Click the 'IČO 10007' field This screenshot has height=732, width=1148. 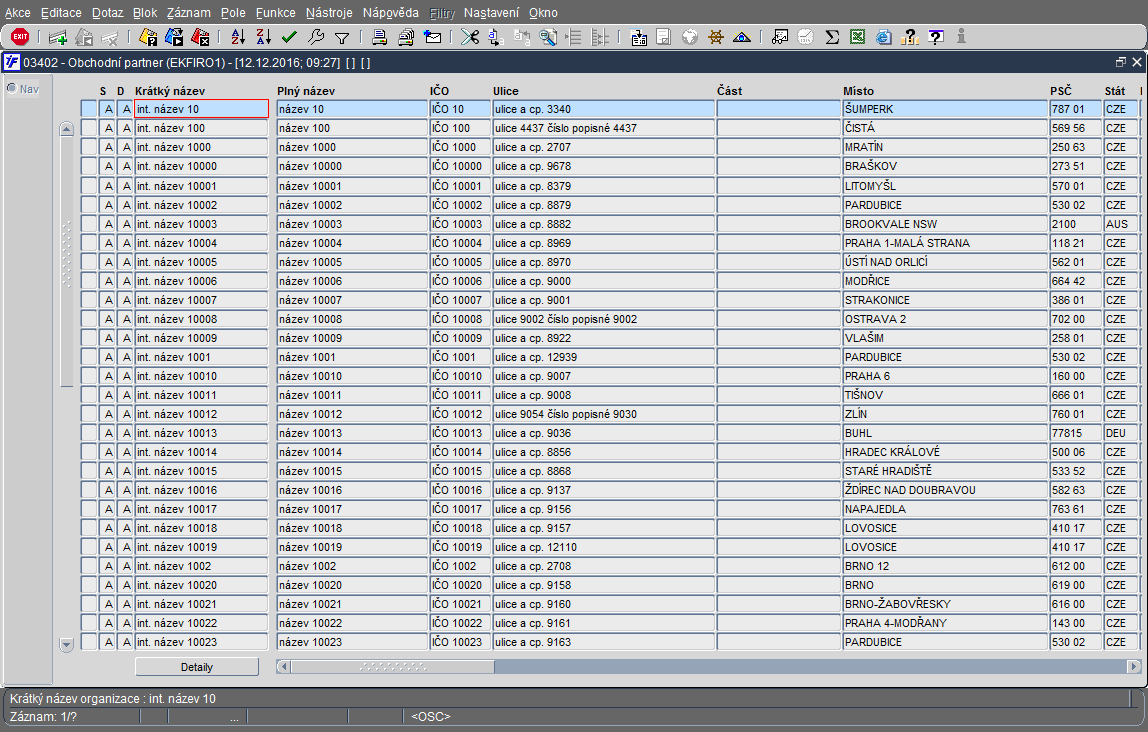pyautogui.click(x=460, y=300)
